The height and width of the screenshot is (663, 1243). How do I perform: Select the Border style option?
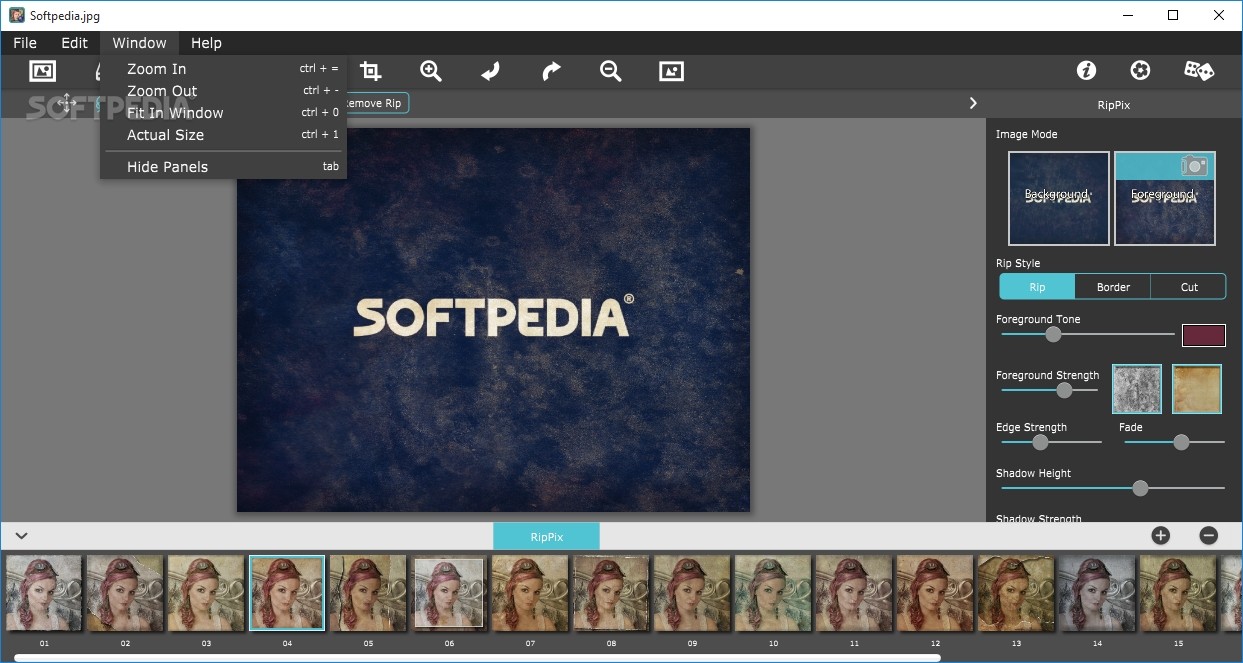pos(1113,287)
